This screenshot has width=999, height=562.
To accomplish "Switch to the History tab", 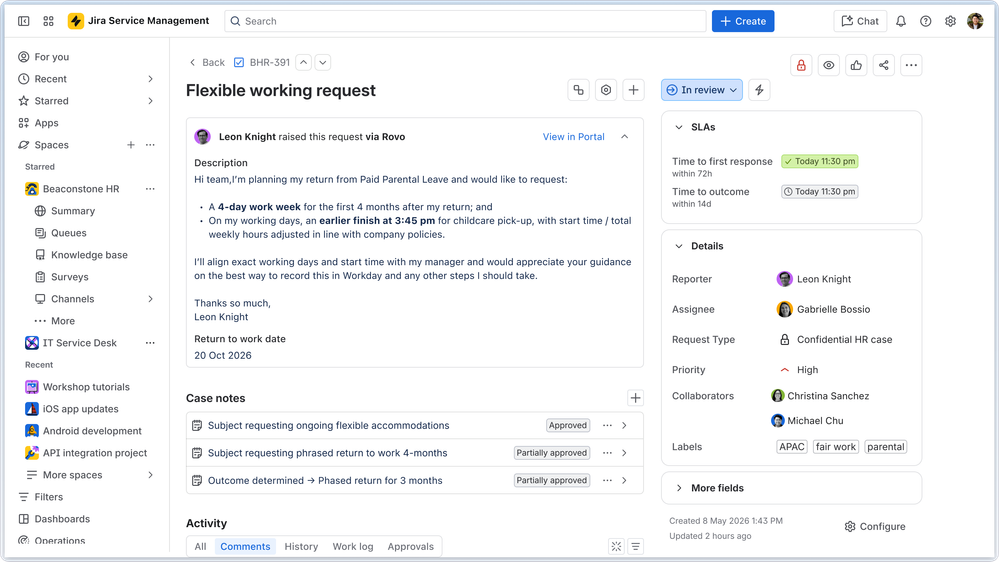I will [x=301, y=546].
